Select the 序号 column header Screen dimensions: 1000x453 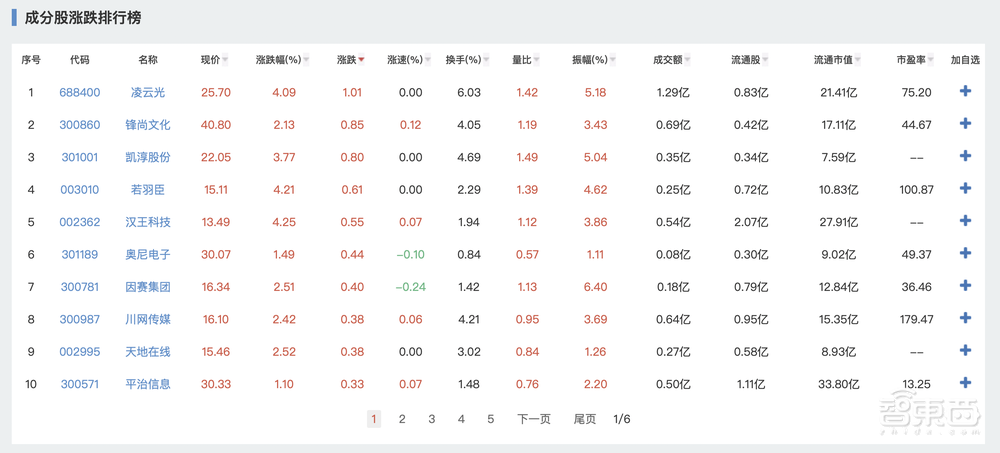(31, 60)
